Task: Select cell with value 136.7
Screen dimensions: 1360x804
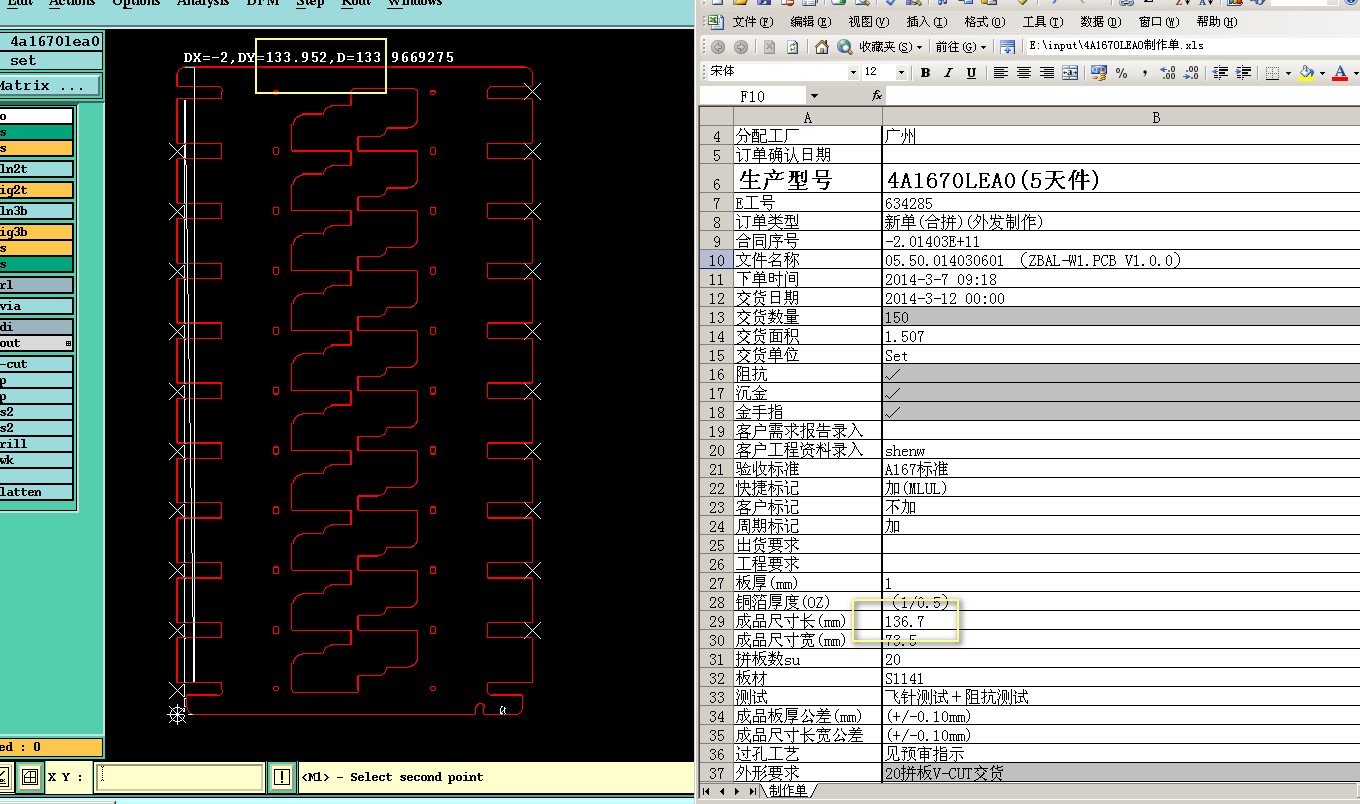Action: pyautogui.click(x=1121, y=621)
